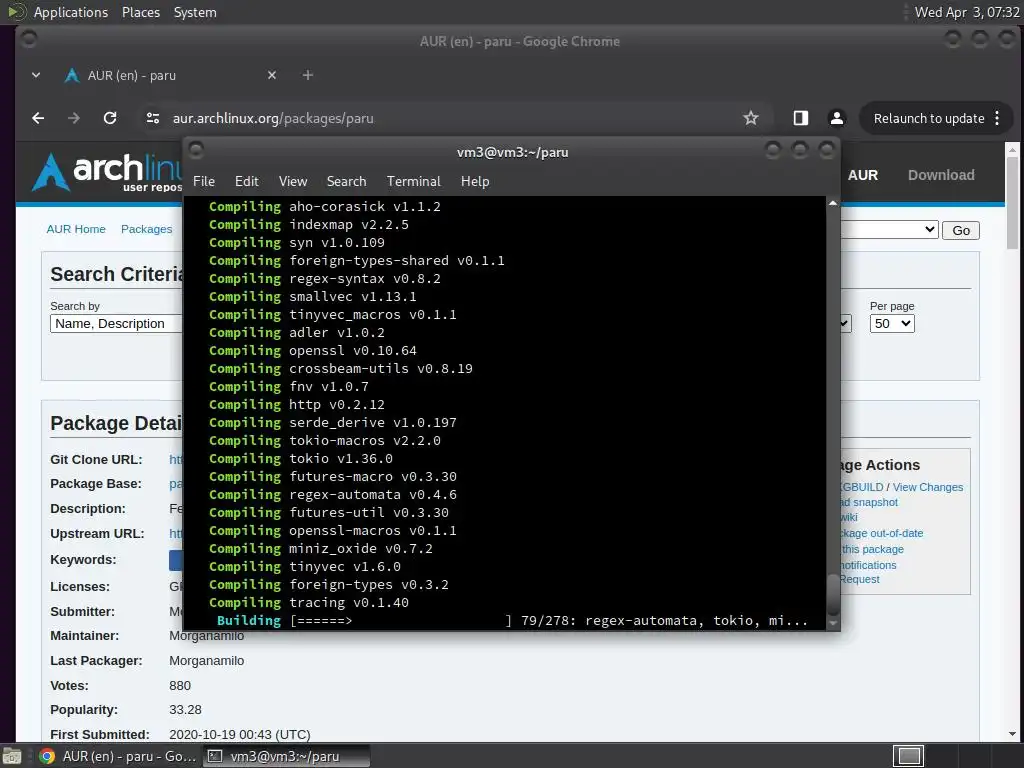Image resolution: width=1024 pixels, height=768 pixels.
Task: Click the Chrome page vertical scrollbar thumb
Action: [1012, 202]
